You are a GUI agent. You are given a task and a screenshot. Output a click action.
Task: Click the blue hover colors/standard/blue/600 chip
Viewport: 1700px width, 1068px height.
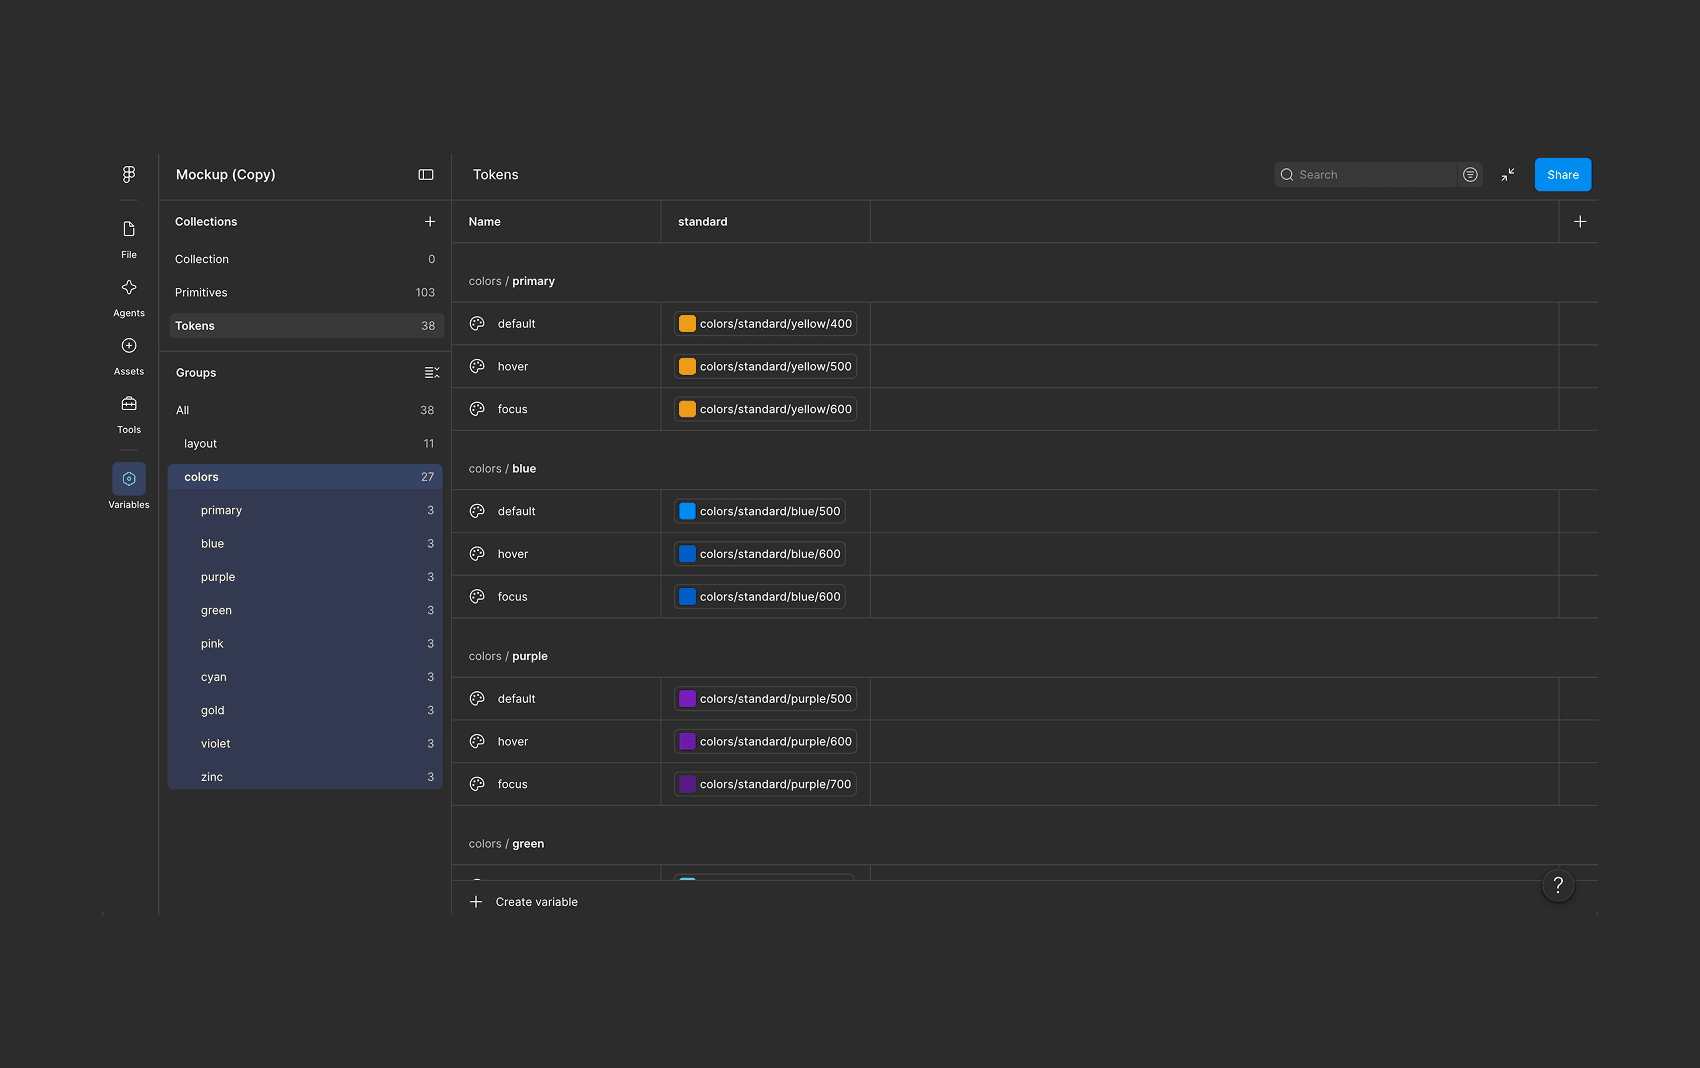tap(760, 554)
